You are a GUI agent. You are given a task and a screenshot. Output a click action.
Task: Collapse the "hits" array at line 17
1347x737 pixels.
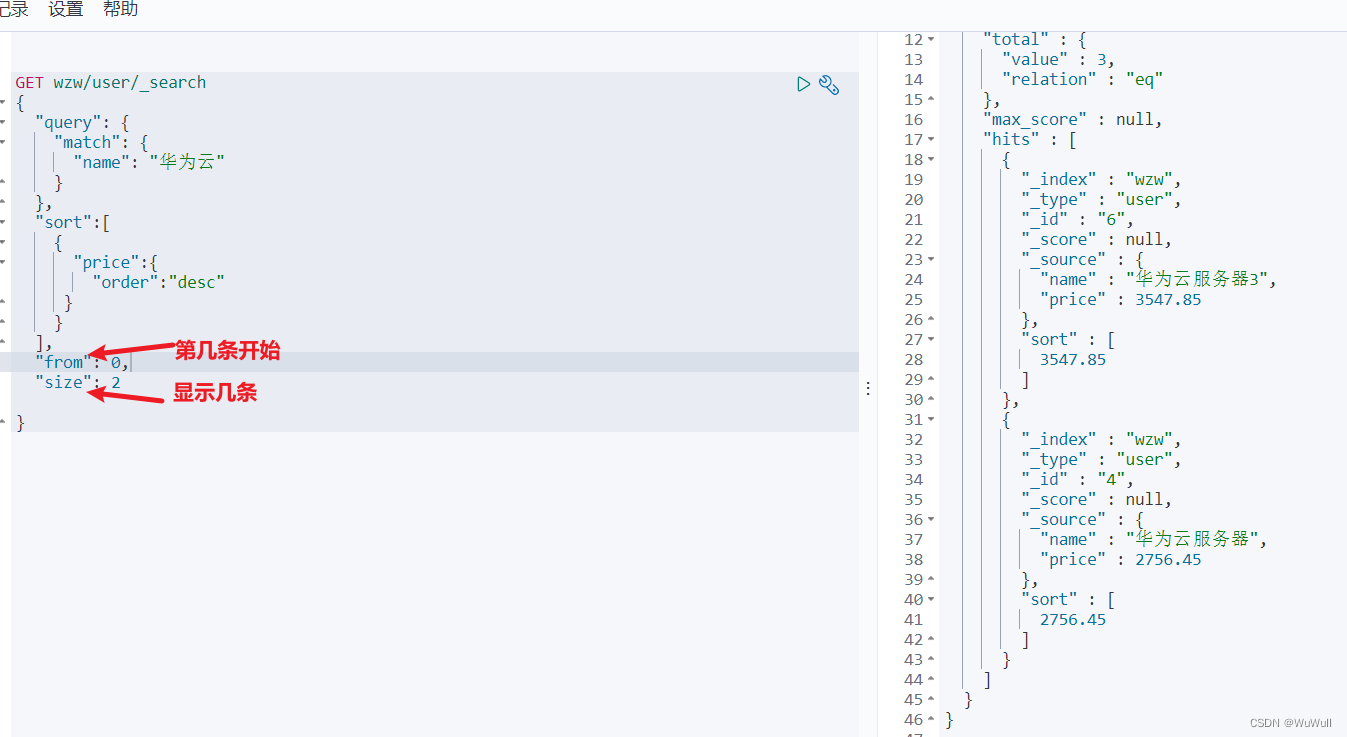(932, 140)
